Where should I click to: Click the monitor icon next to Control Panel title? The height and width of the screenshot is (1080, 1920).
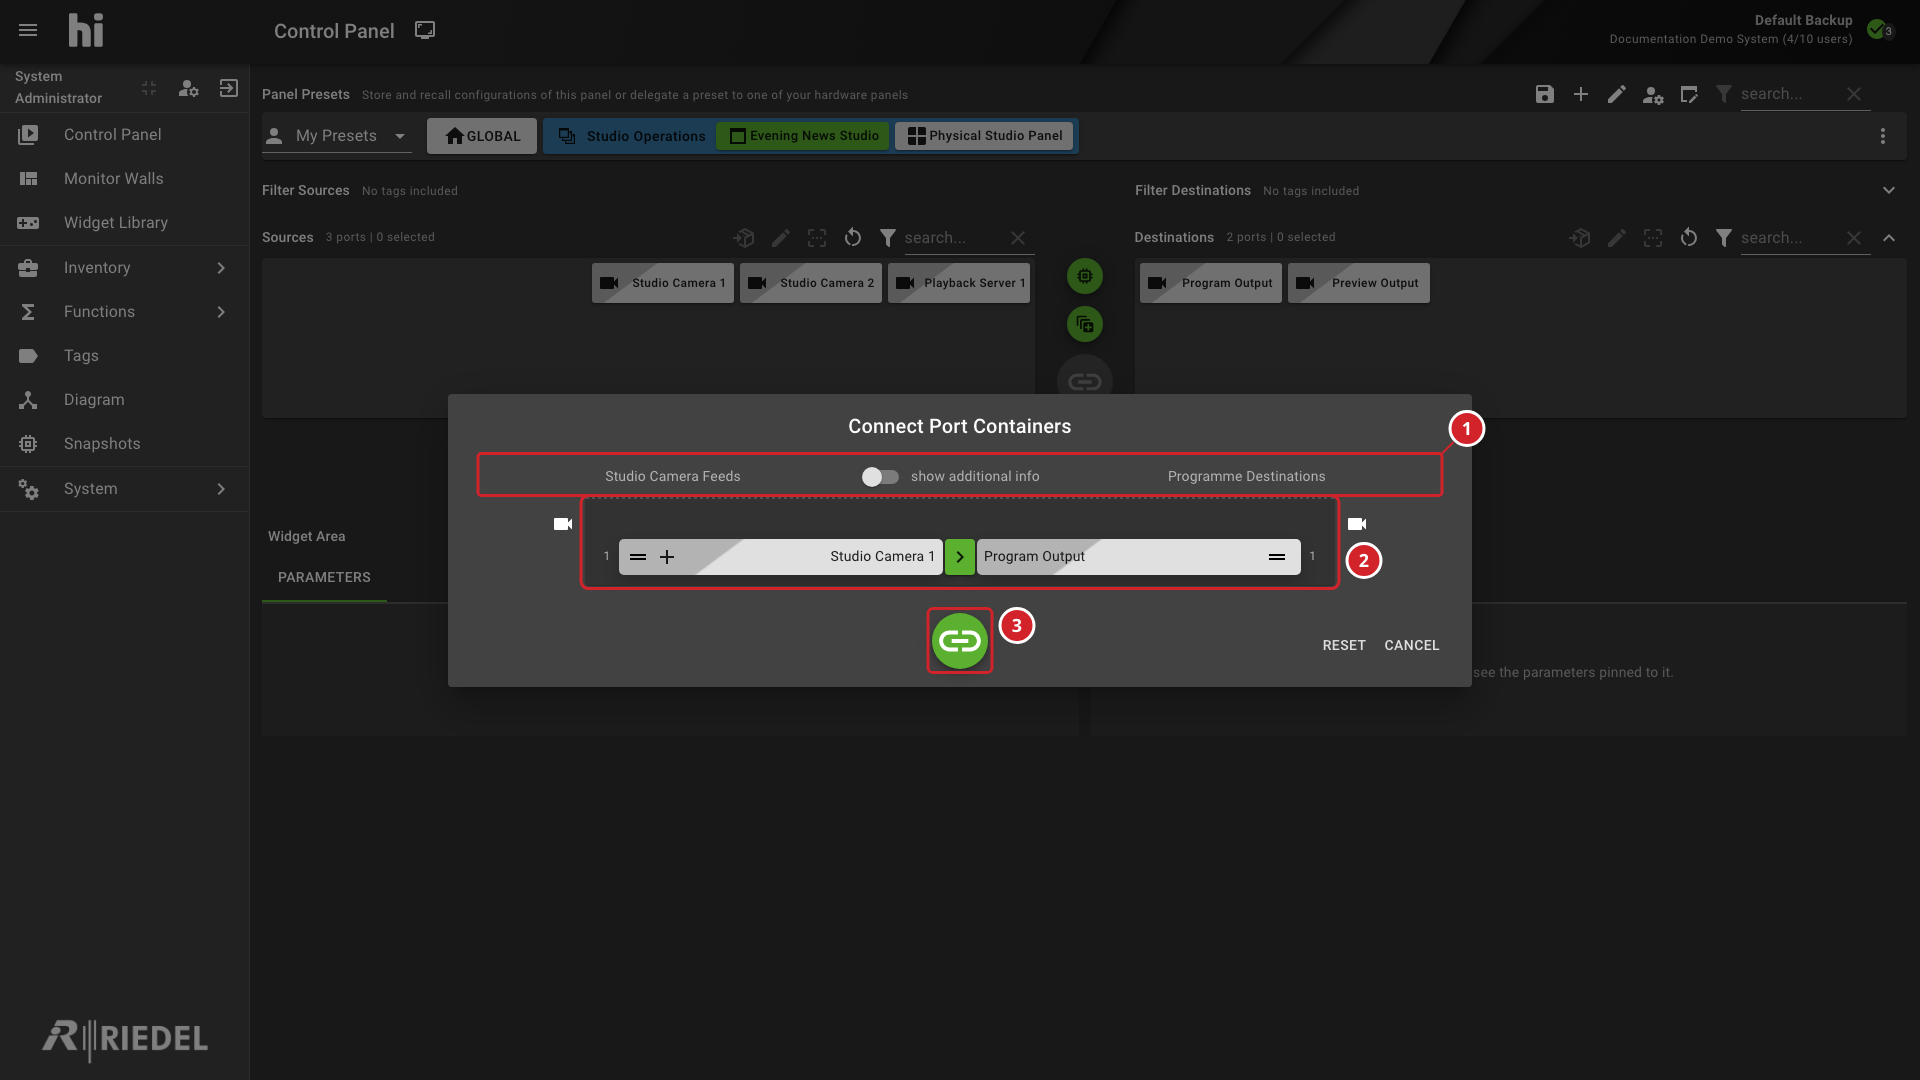425,31
